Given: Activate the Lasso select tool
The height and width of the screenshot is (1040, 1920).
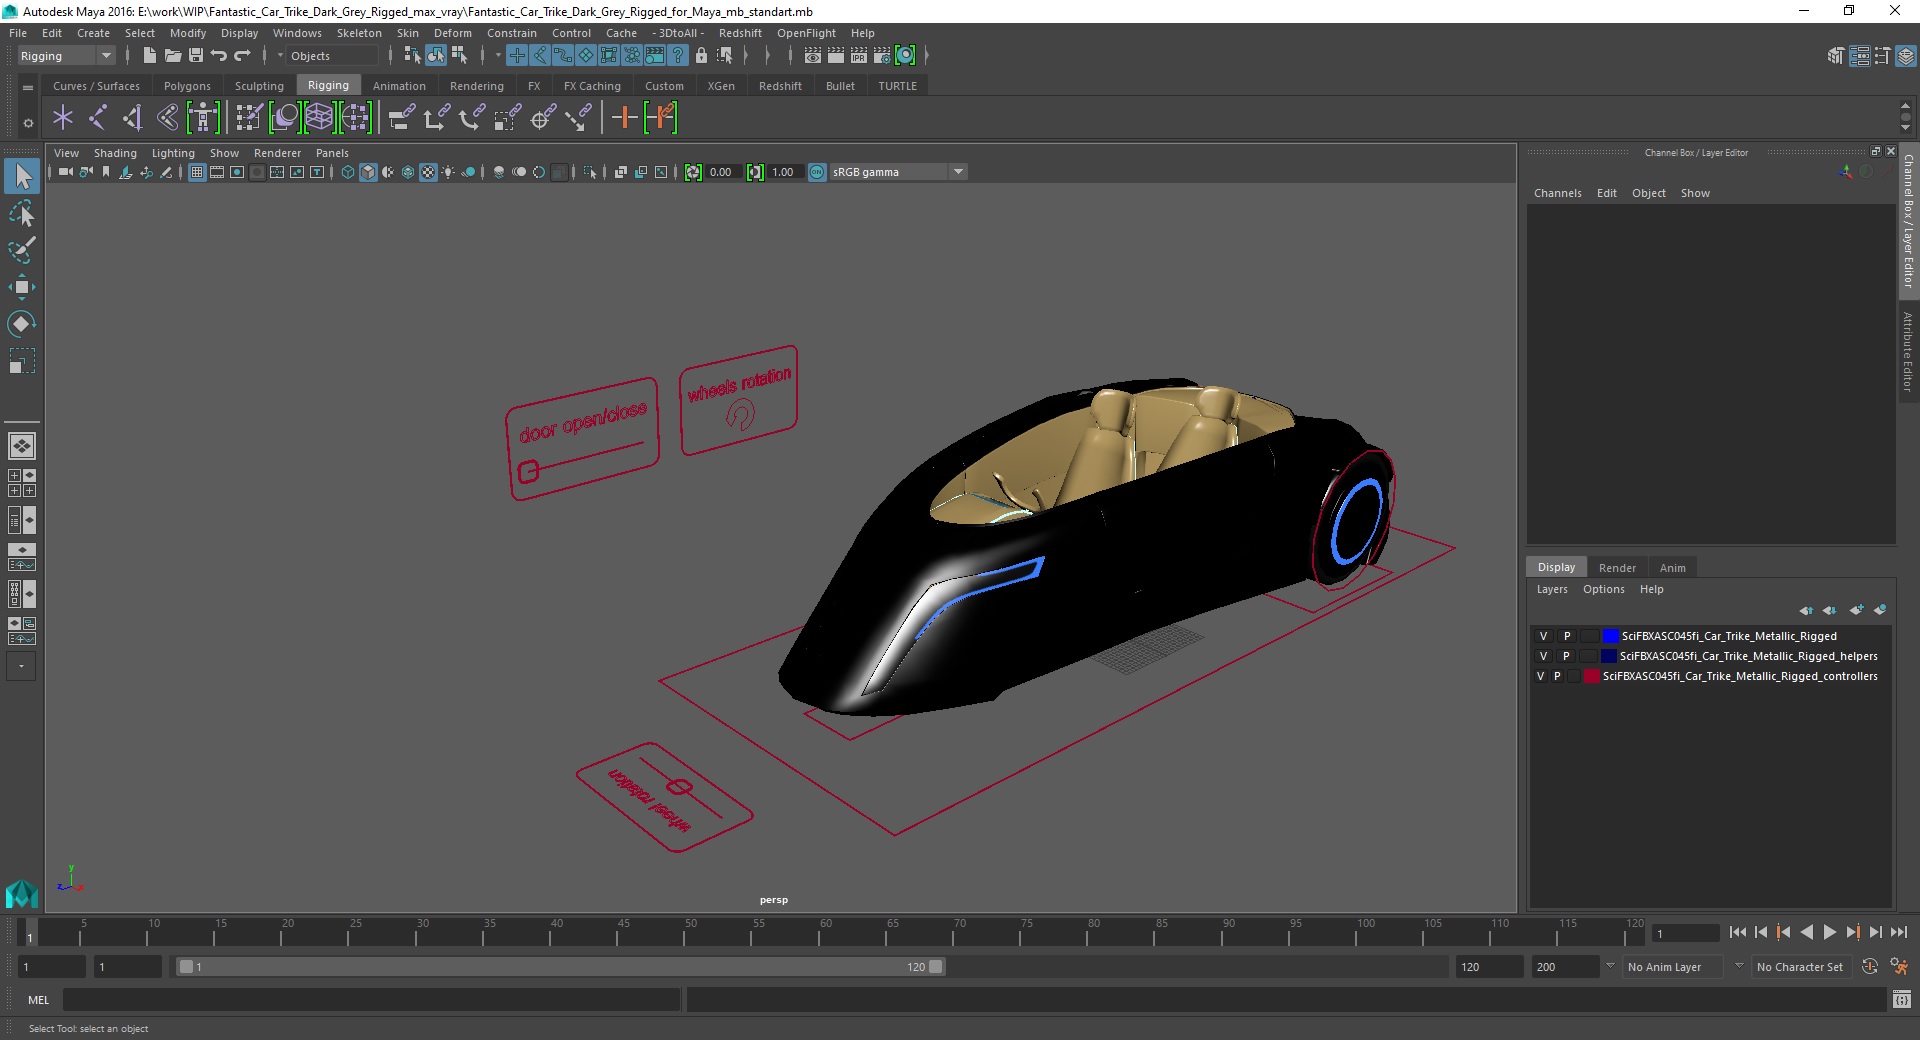Looking at the screenshot, I should tap(22, 214).
